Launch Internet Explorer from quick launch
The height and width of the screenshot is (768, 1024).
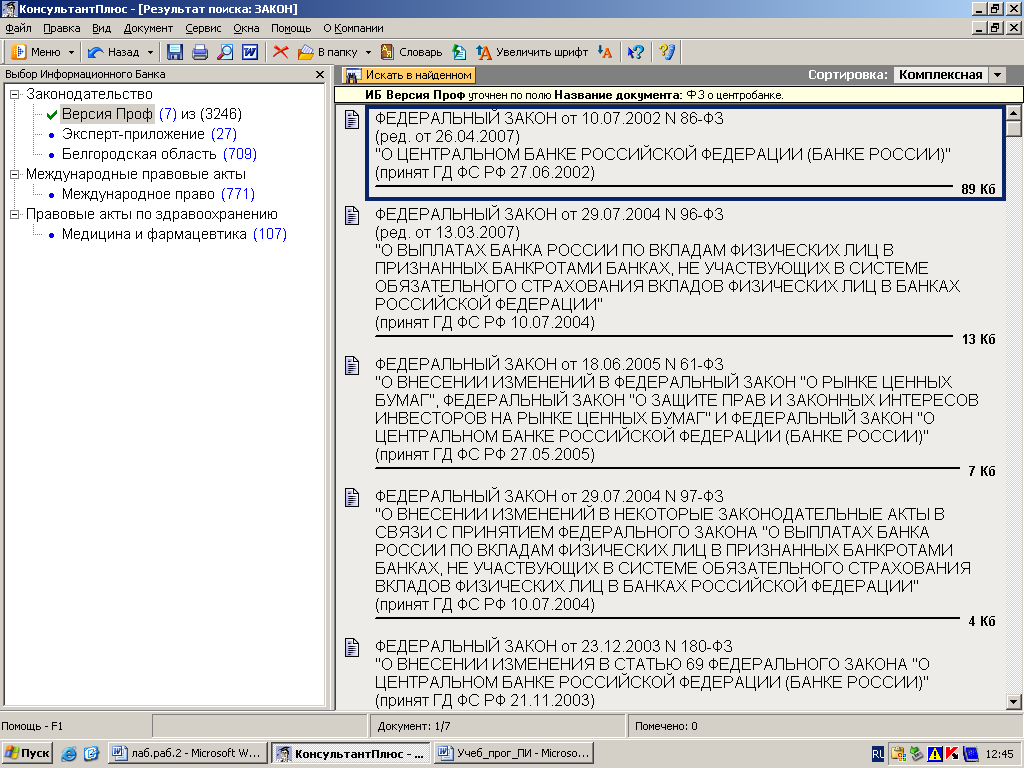click(69, 754)
